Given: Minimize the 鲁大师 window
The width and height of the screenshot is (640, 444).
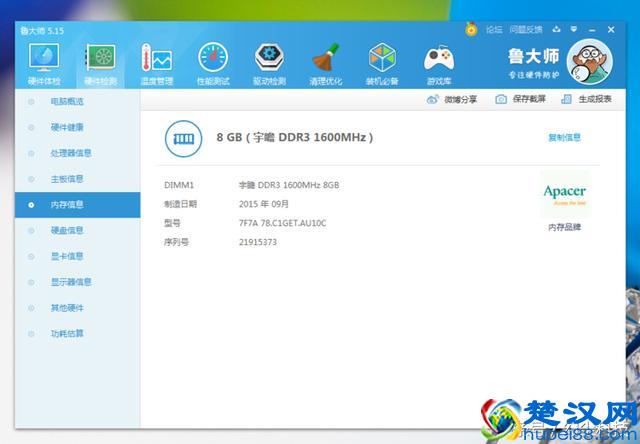Looking at the screenshot, I should tap(592, 30).
